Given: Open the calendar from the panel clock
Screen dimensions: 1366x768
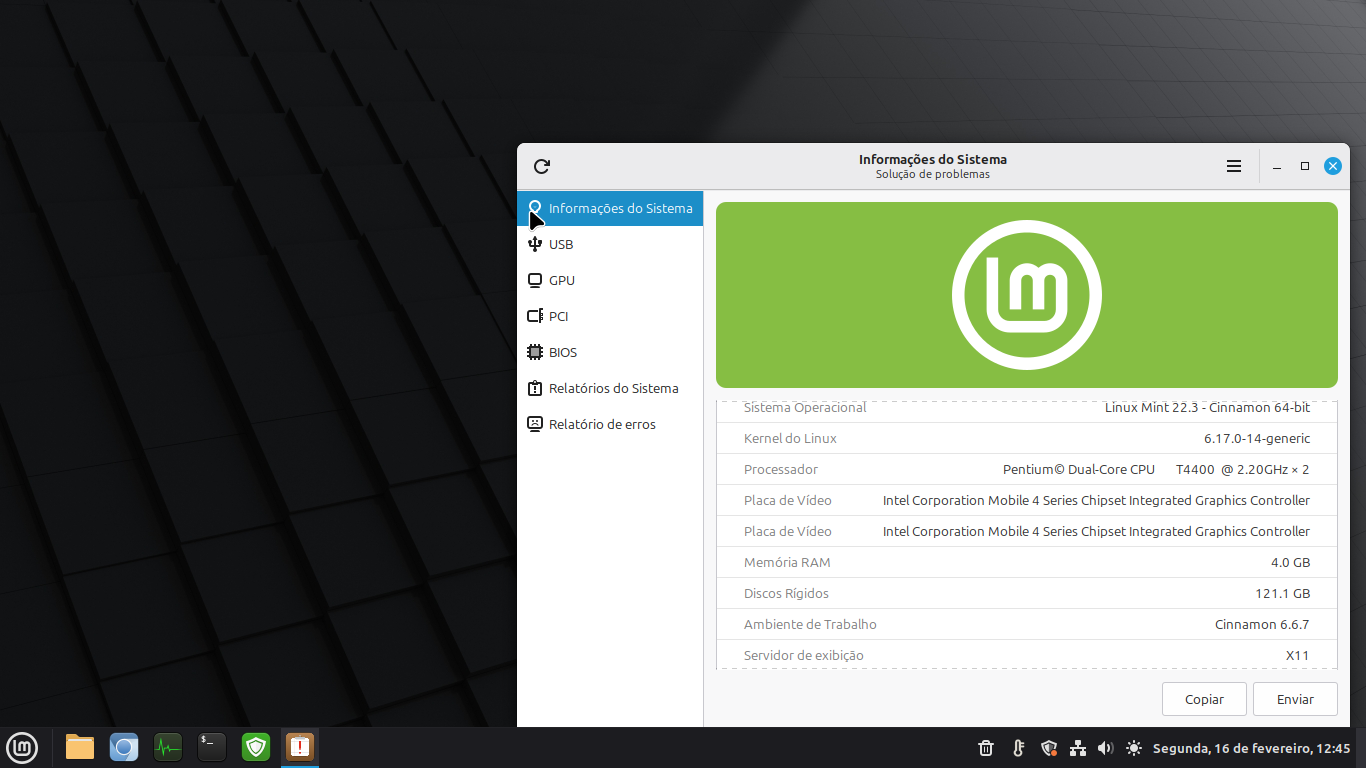Looking at the screenshot, I should [1252, 748].
